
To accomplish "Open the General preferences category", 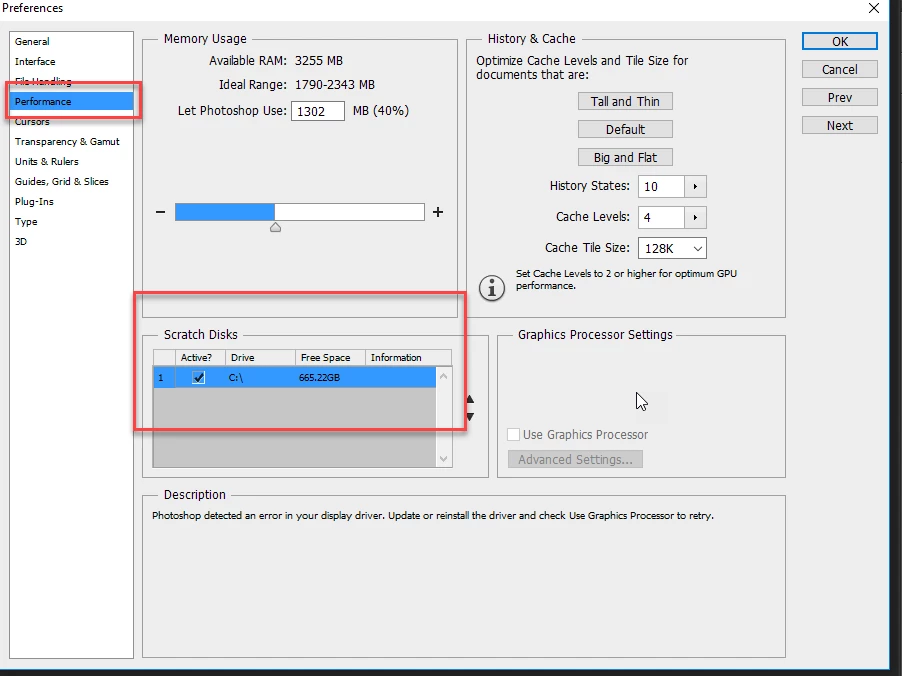I will click(x=32, y=41).
